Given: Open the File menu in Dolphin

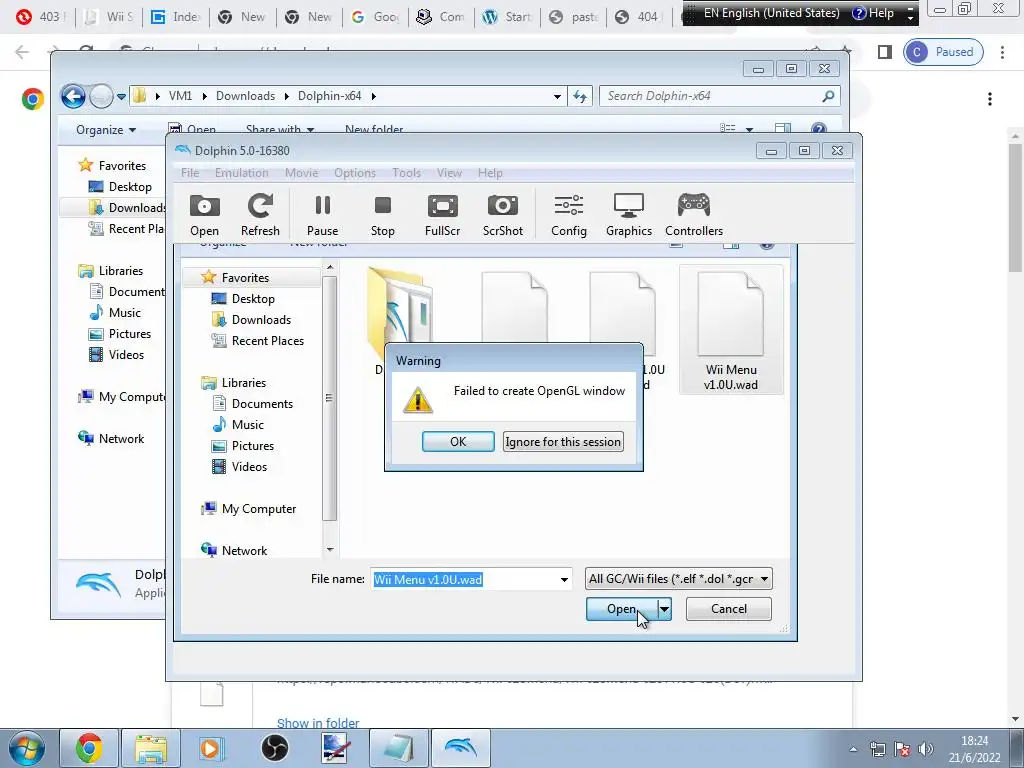Looking at the screenshot, I should pyautogui.click(x=190, y=173).
